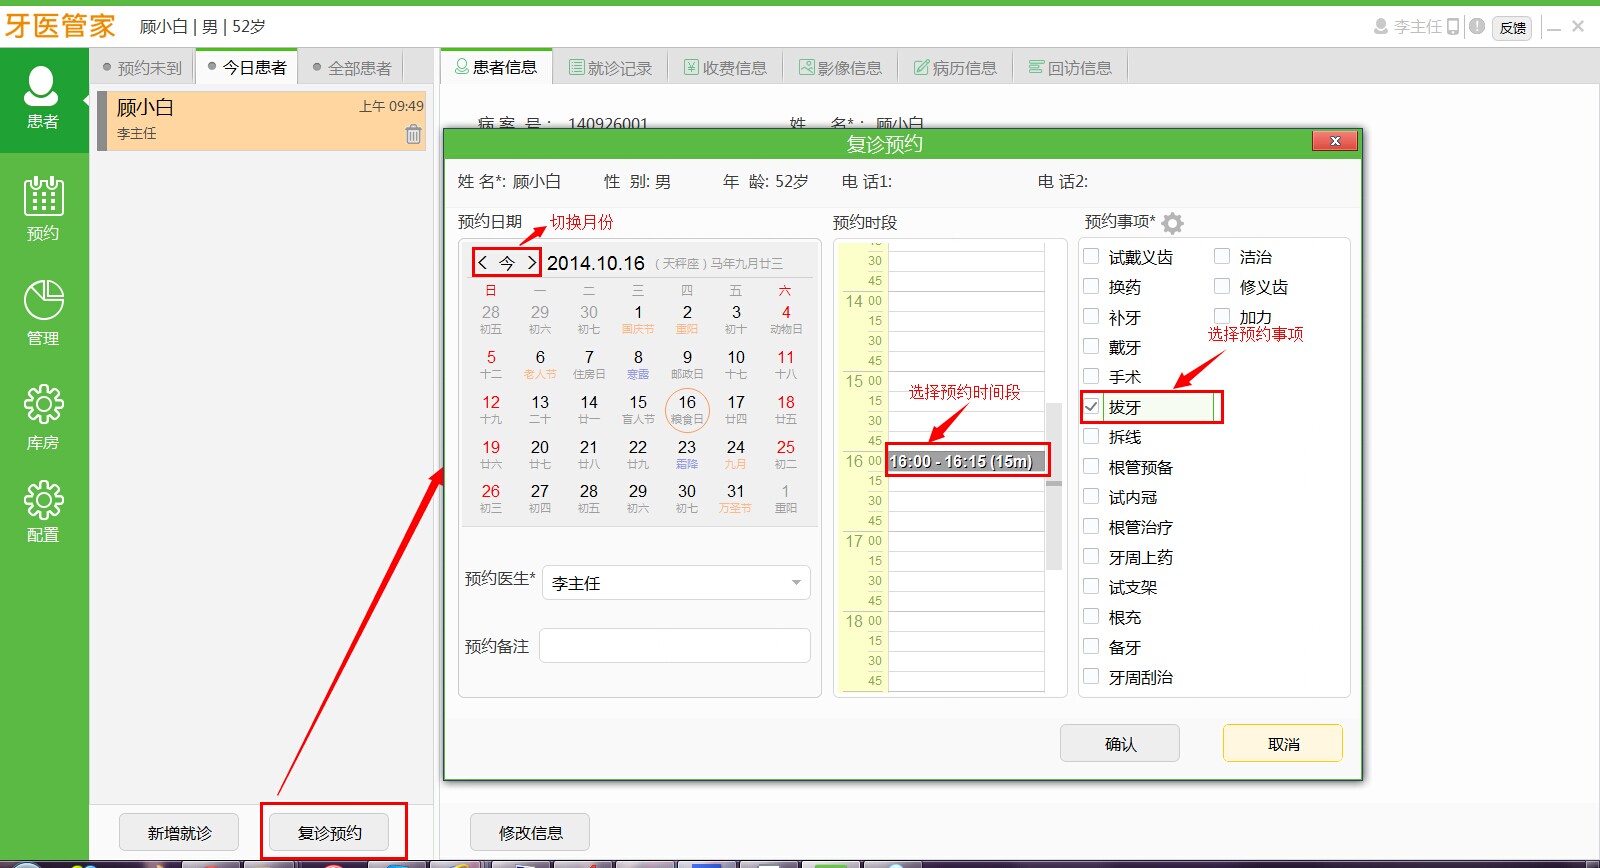Go to previous month in calendar
The width and height of the screenshot is (1600, 868).
pos(483,263)
